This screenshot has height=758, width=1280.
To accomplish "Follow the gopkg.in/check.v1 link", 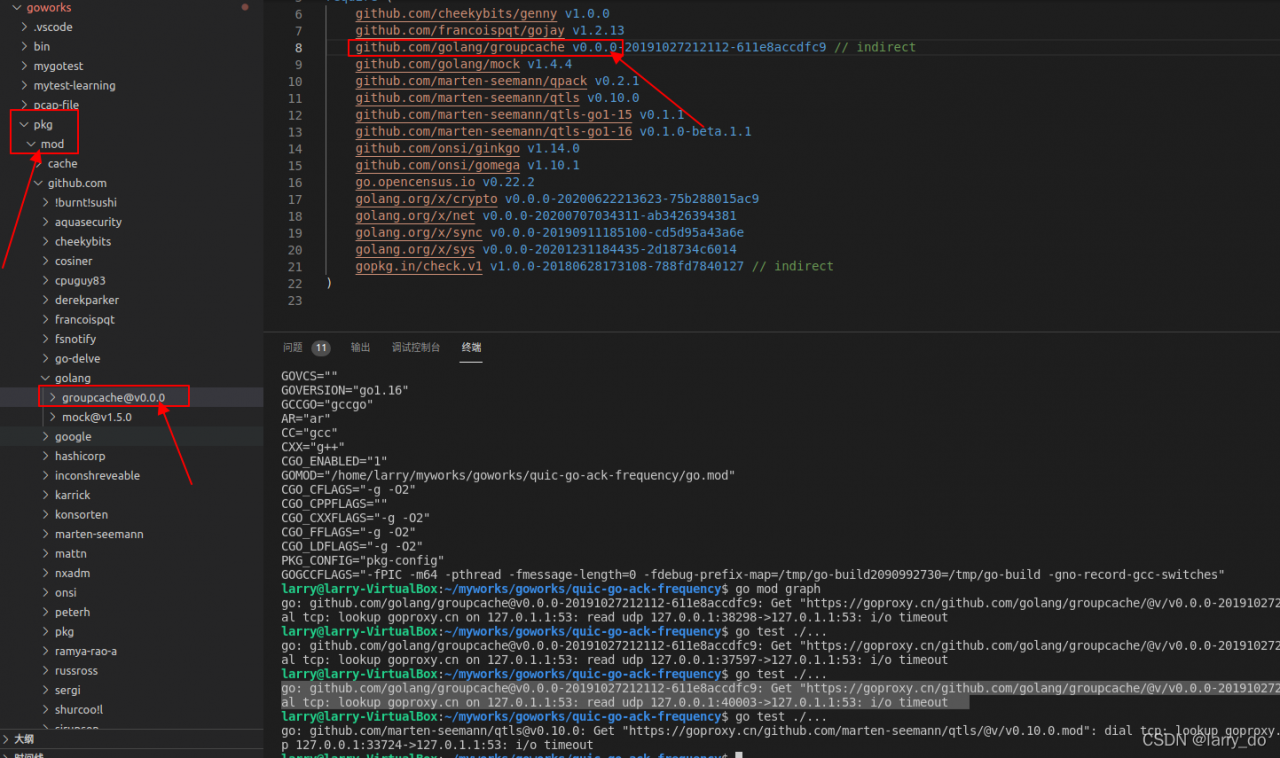I will pos(418,267).
